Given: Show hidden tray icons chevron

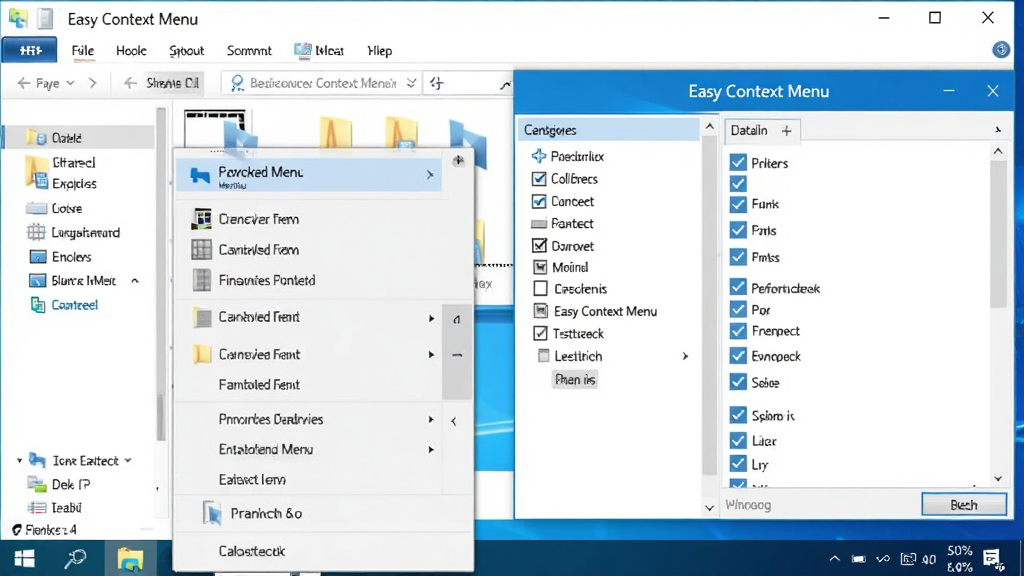Looking at the screenshot, I should [x=835, y=559].
